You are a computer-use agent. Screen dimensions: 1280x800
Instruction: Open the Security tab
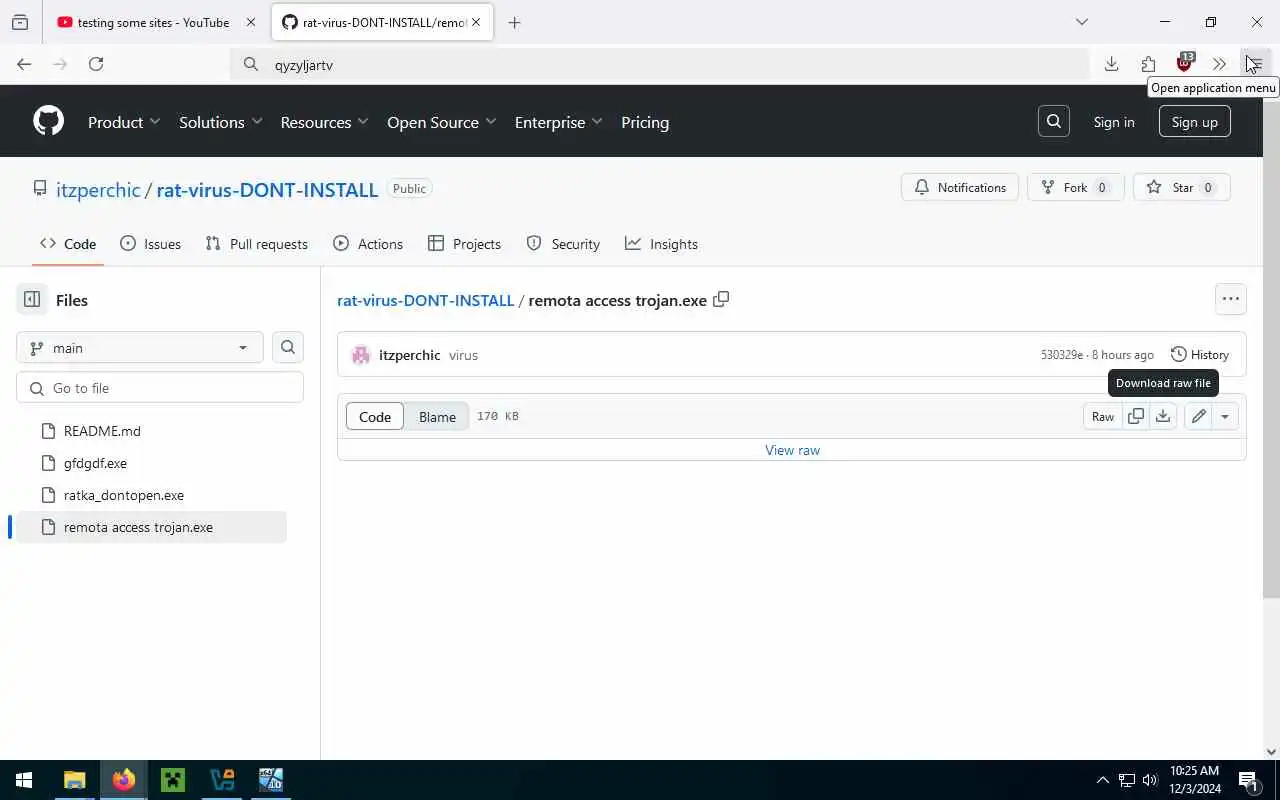563,244
